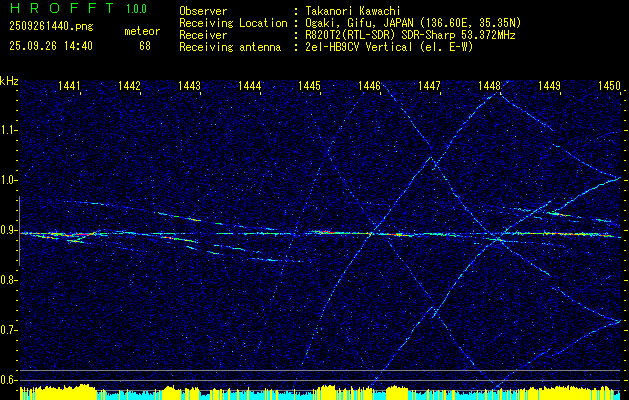Click the 1446 time axis marker
629x400 pixels.
coord(369,85)
